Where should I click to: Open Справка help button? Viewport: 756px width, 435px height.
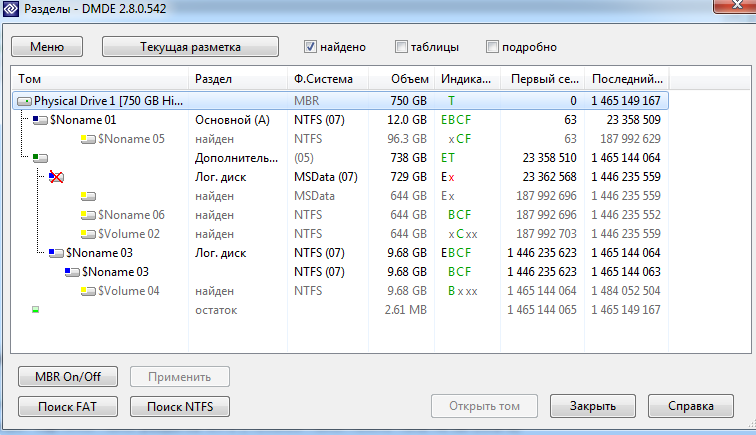690,406
